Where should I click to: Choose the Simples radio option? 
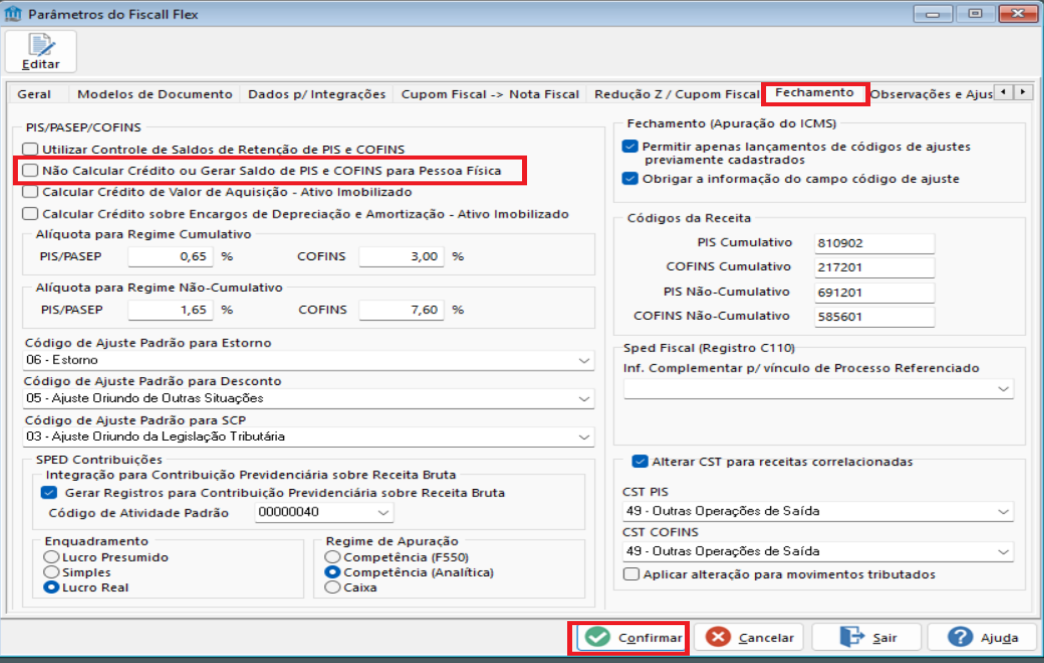tap(51, 572)
